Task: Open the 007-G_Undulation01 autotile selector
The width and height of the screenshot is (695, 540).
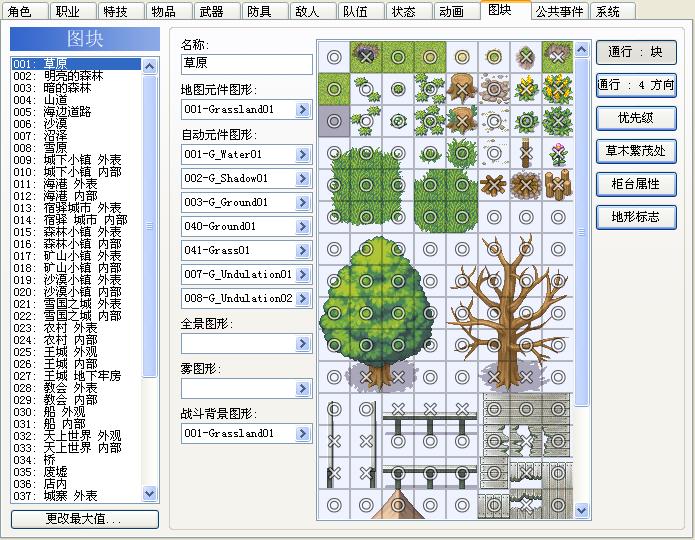Action: (x=303, y=274)
